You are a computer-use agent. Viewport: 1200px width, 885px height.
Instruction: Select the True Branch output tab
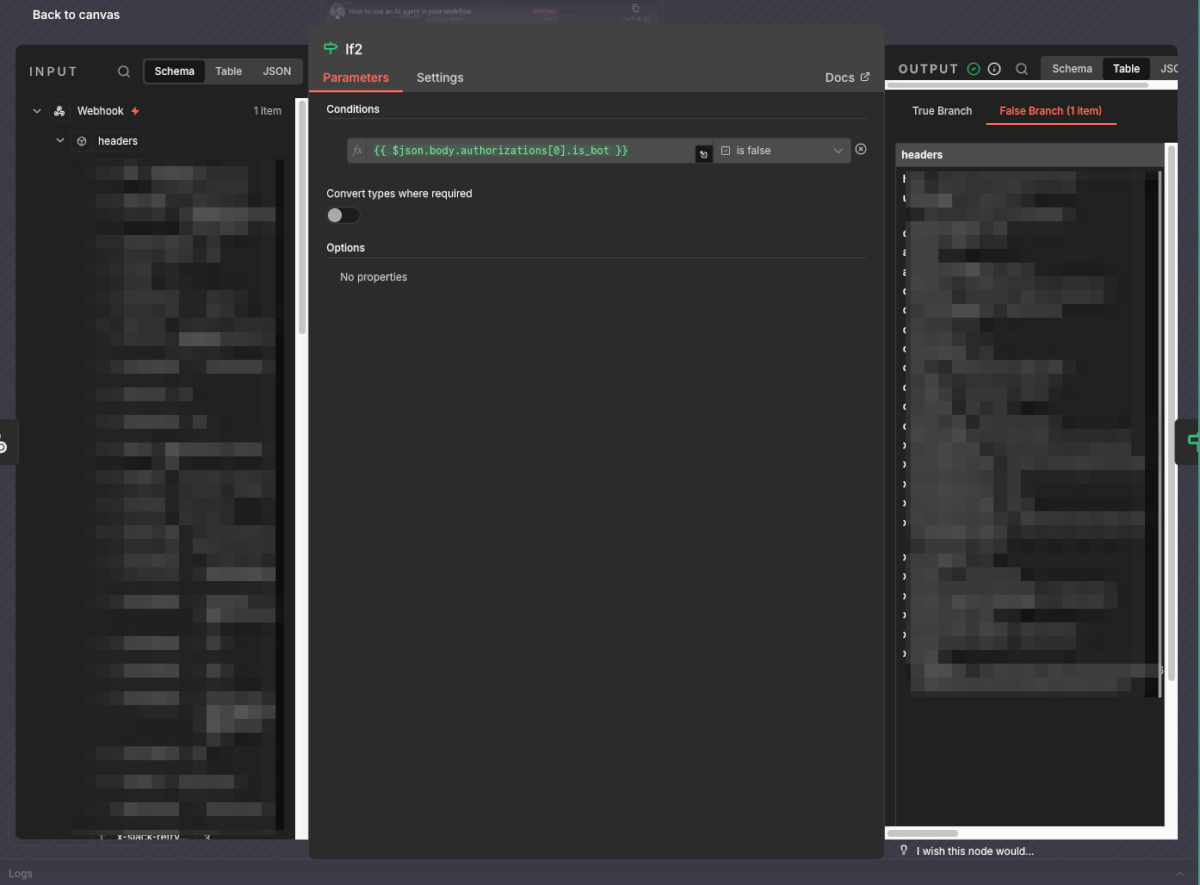(942, 111)
